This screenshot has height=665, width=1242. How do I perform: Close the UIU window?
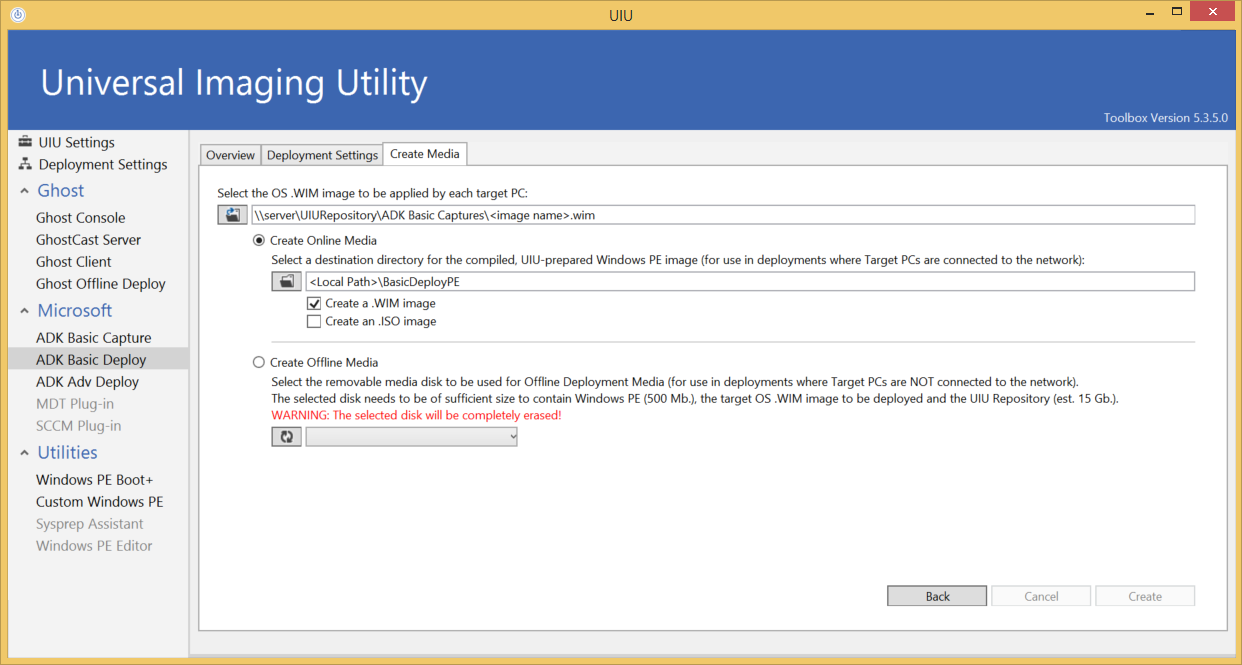pos(1213,12)
